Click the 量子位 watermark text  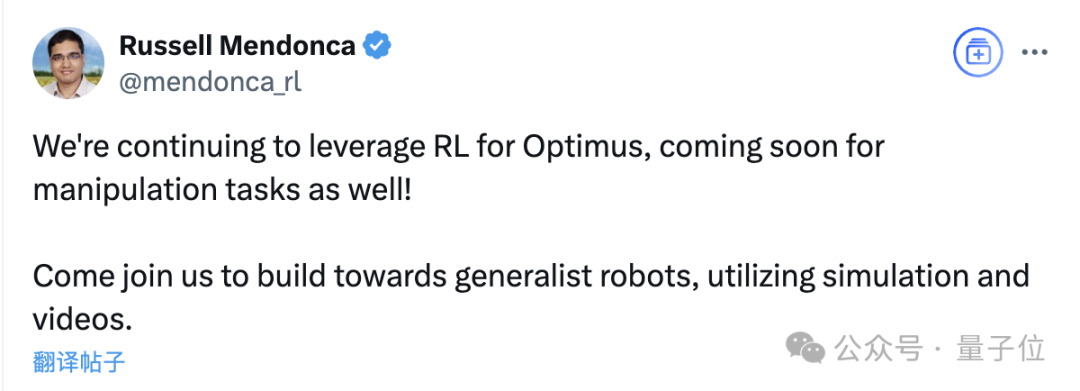(1001, 348)
